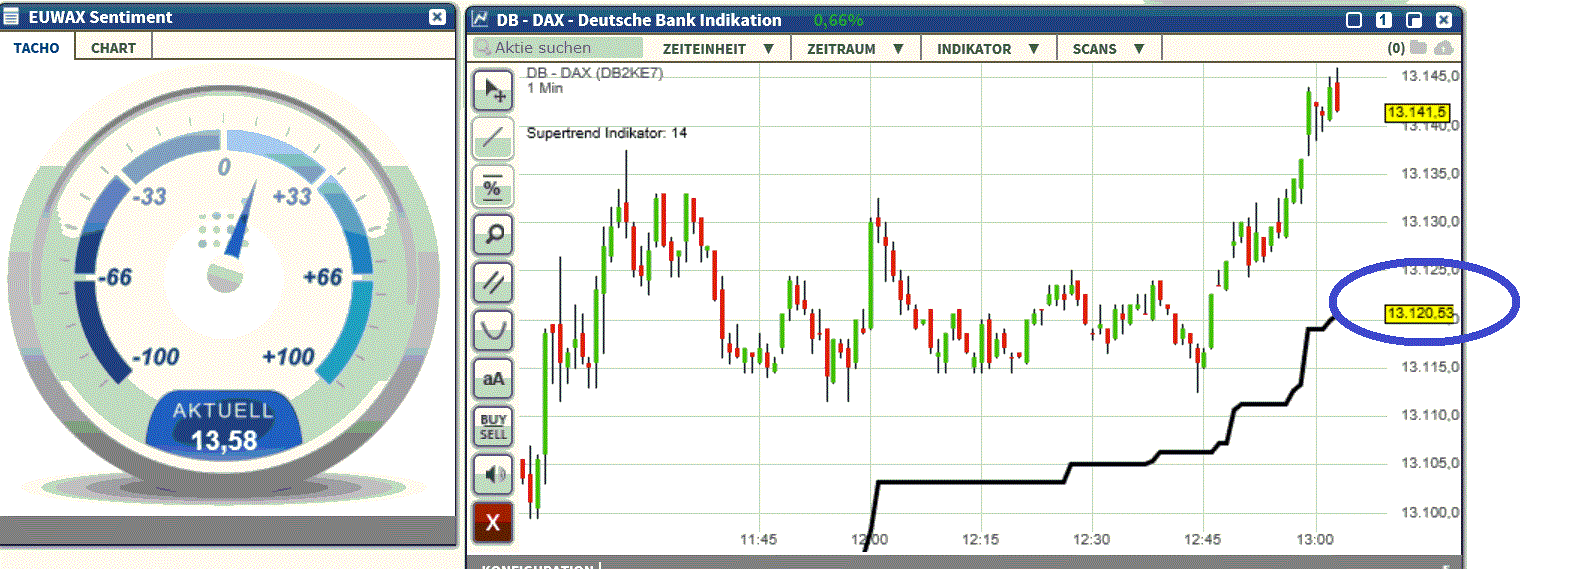1596x569 pixels.
Task: Click the (0) counter in chart header
Action: tap(1396, 48)
